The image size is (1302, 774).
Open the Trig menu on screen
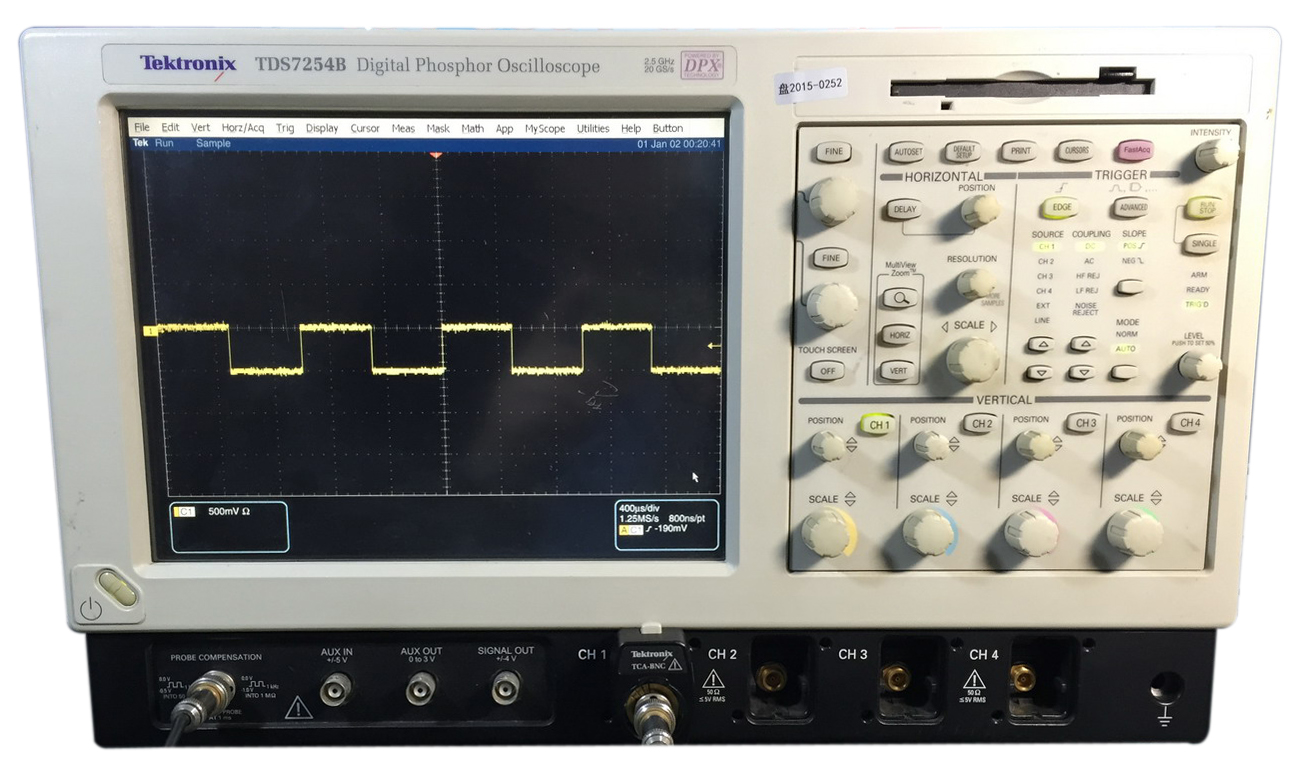285,128
